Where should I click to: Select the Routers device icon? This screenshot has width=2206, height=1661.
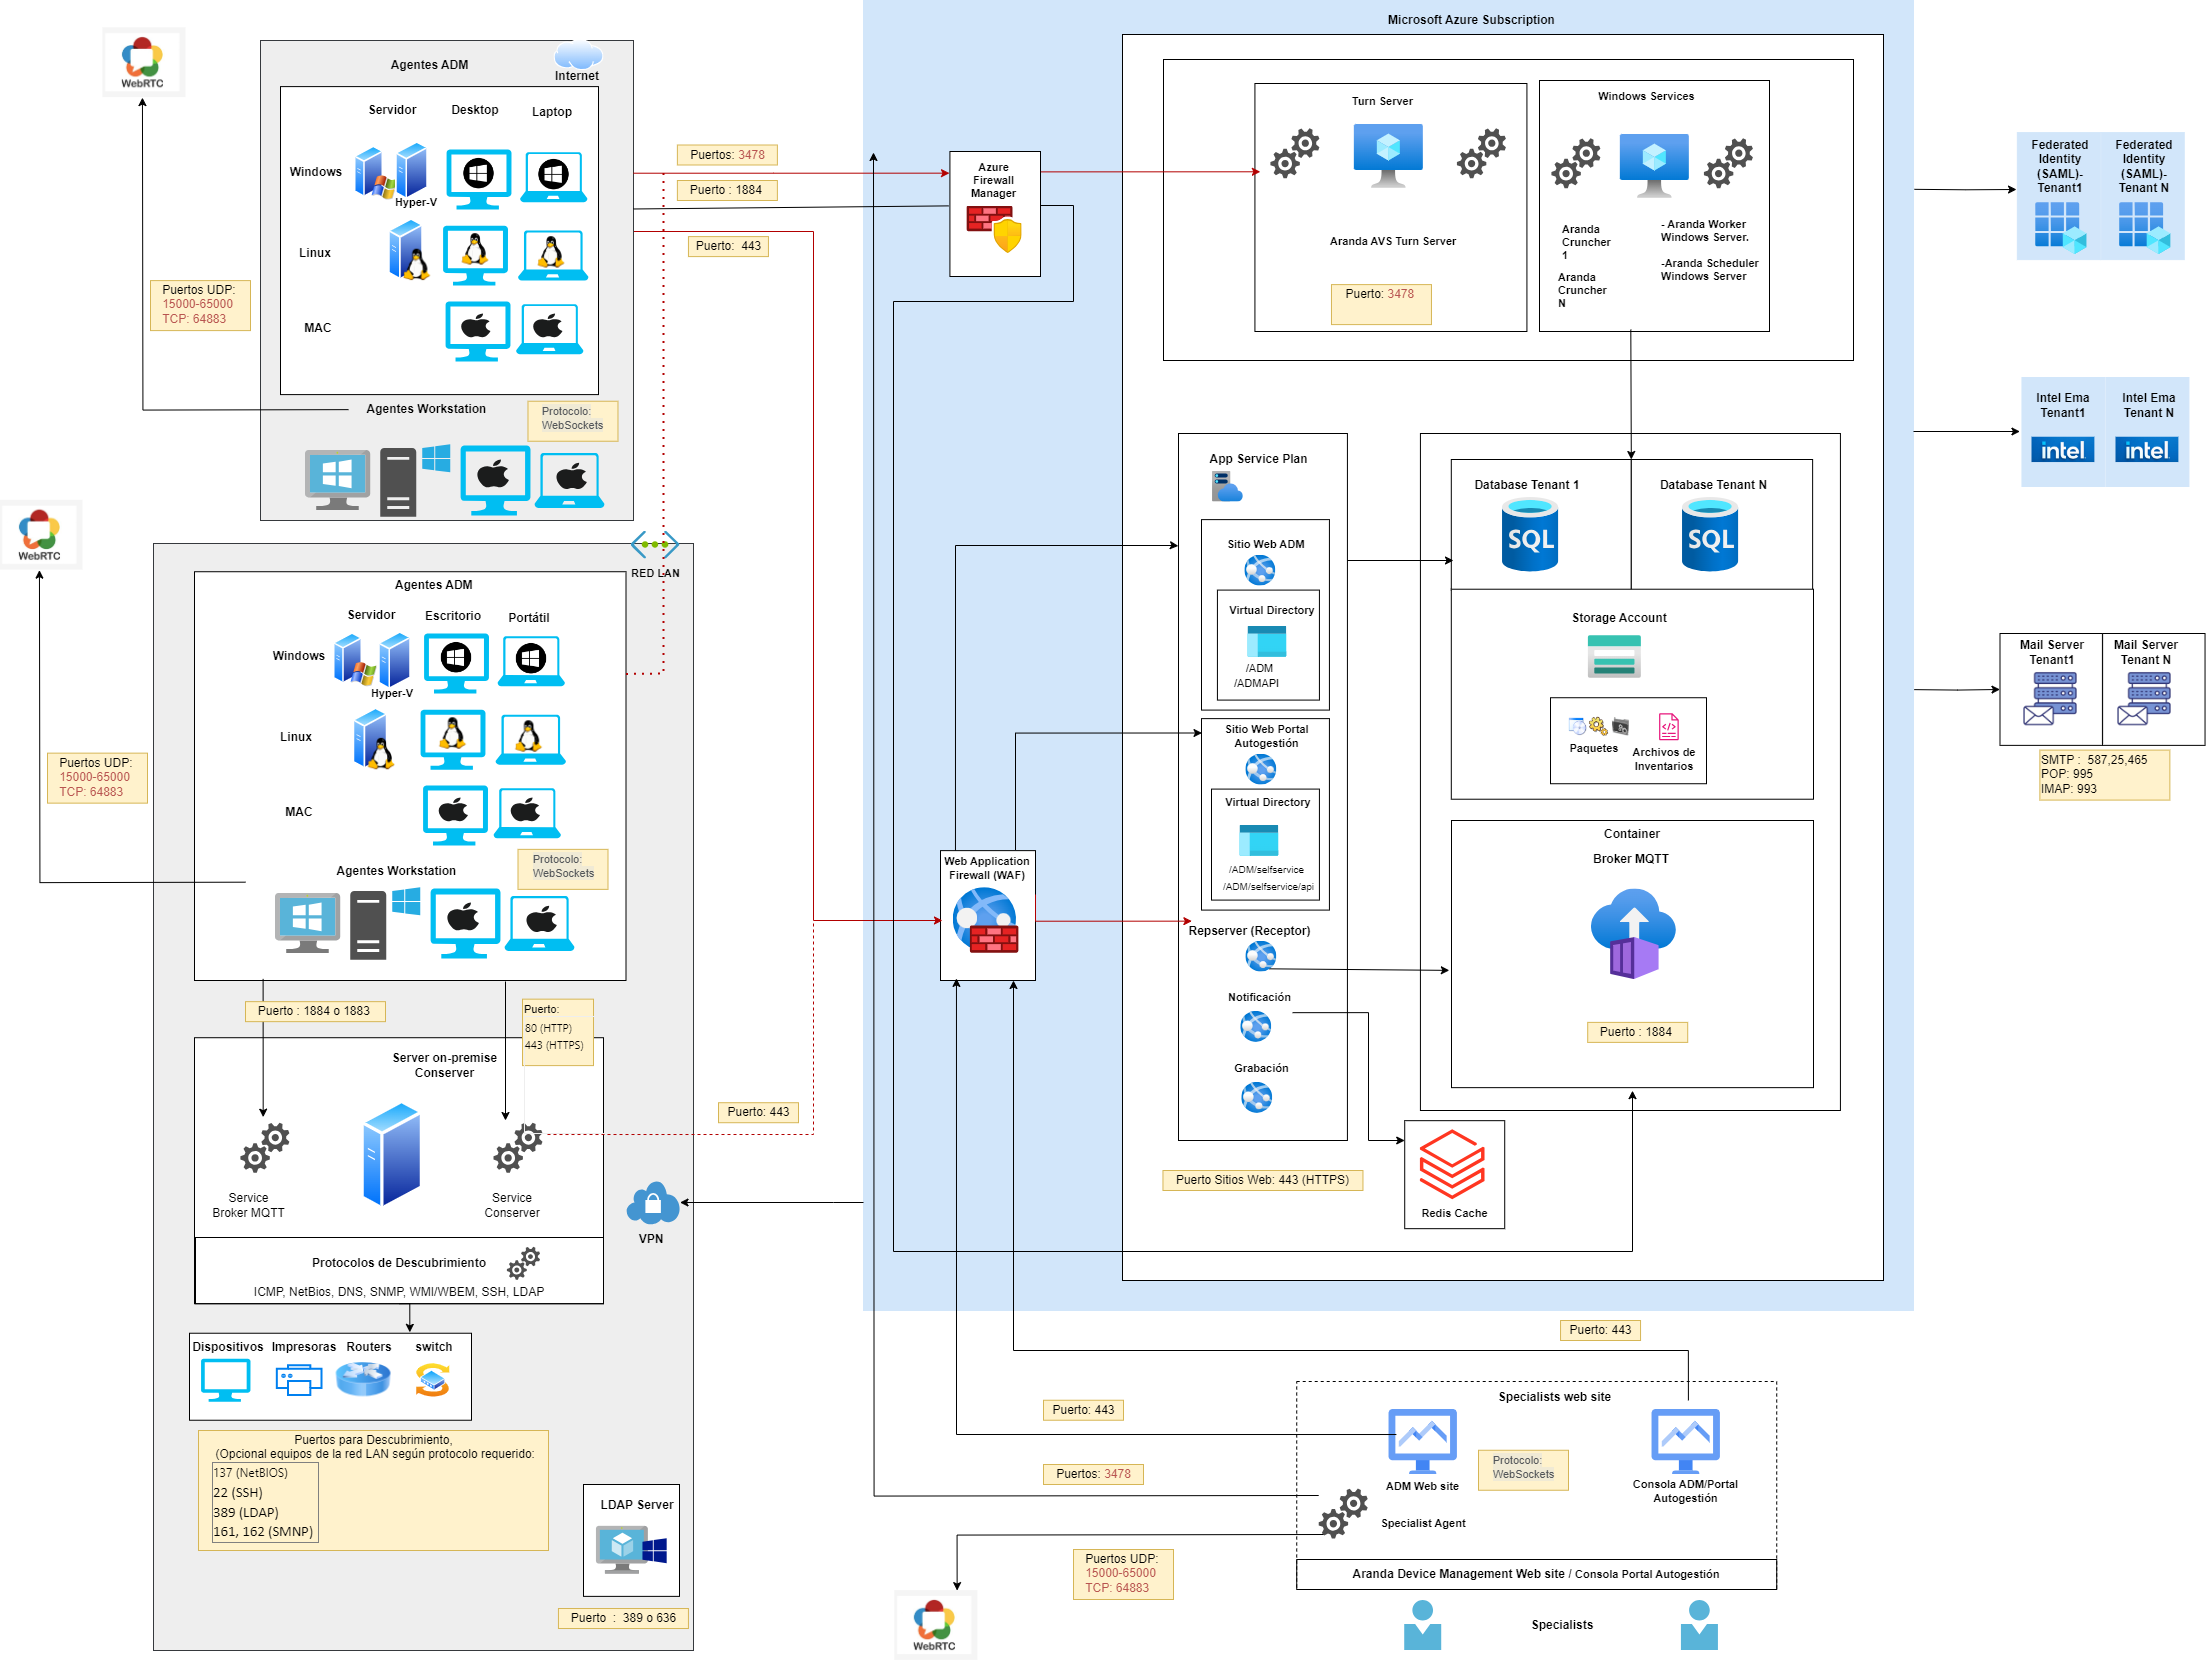pos(363,1380)
